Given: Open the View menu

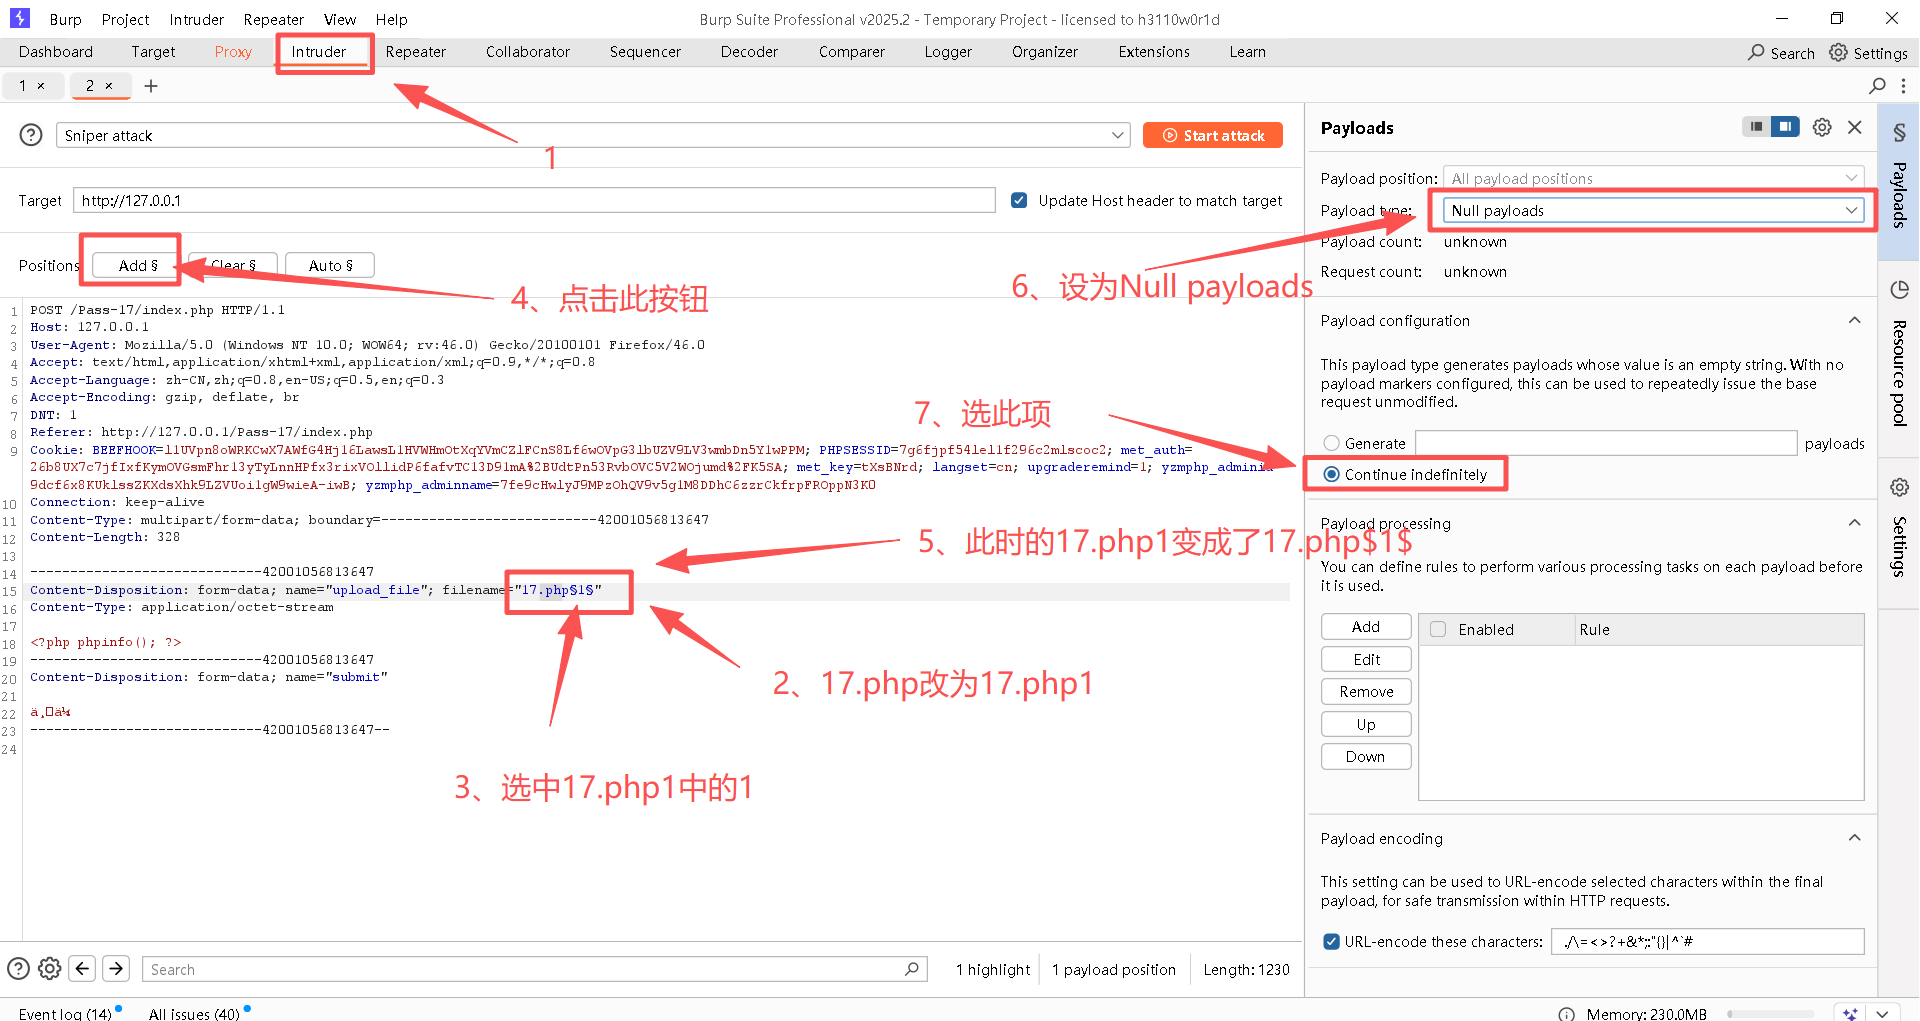Looking at the screenshot, I should click(x=340, y=19).
